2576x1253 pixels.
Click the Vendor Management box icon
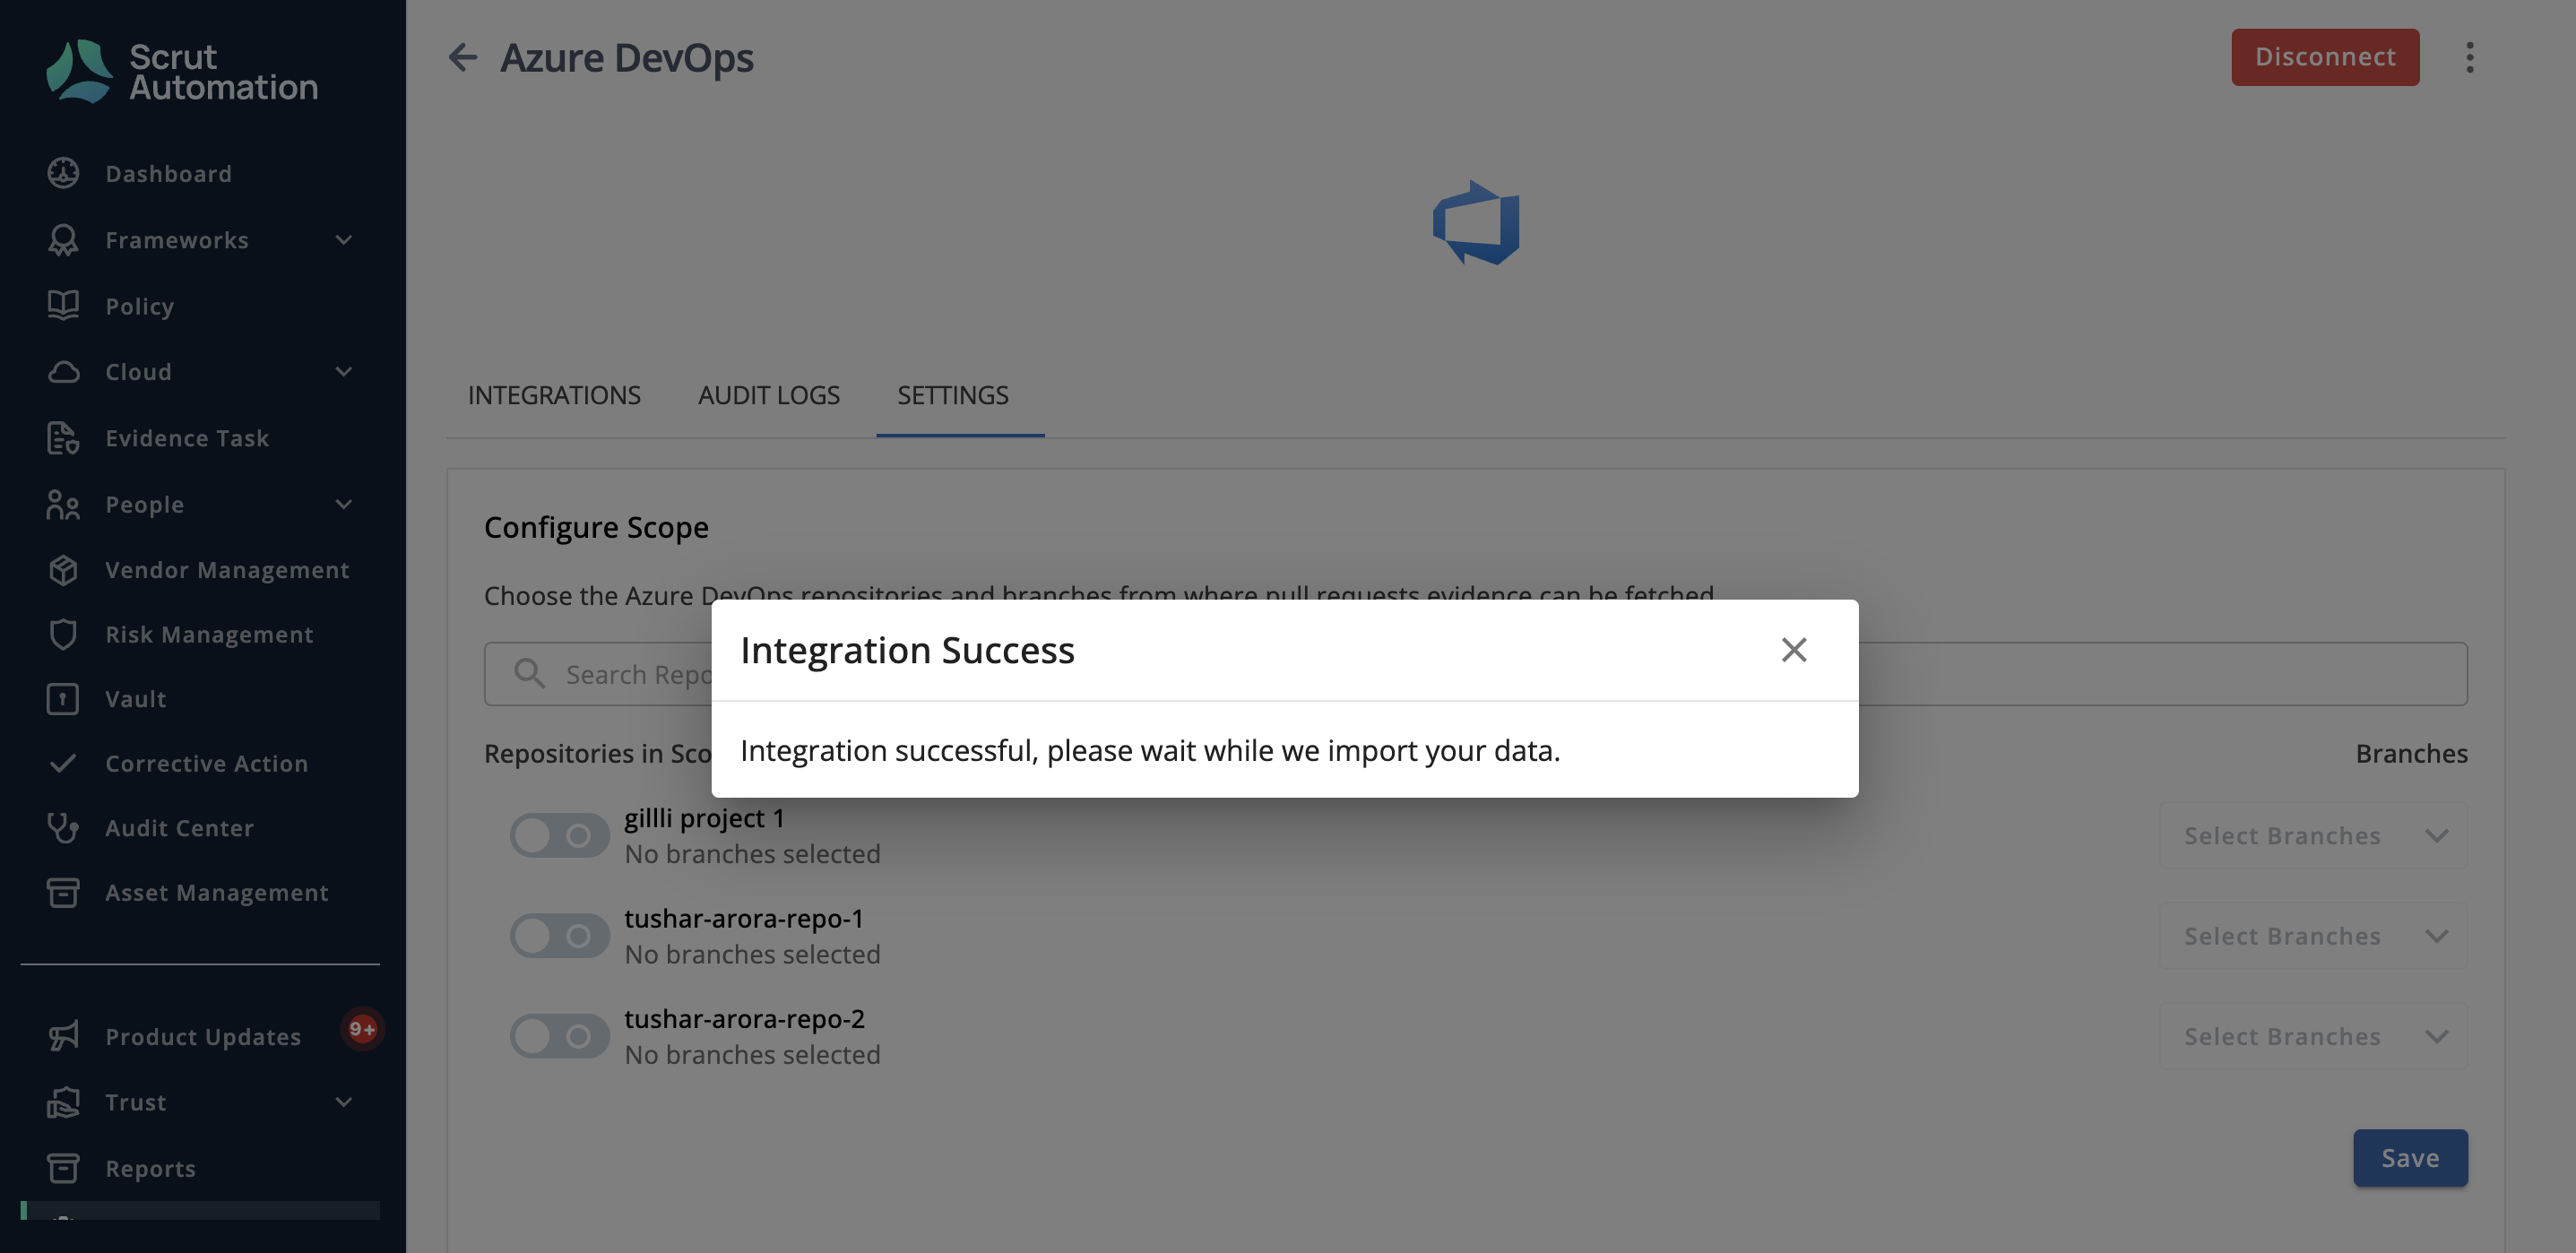(63, 570)
